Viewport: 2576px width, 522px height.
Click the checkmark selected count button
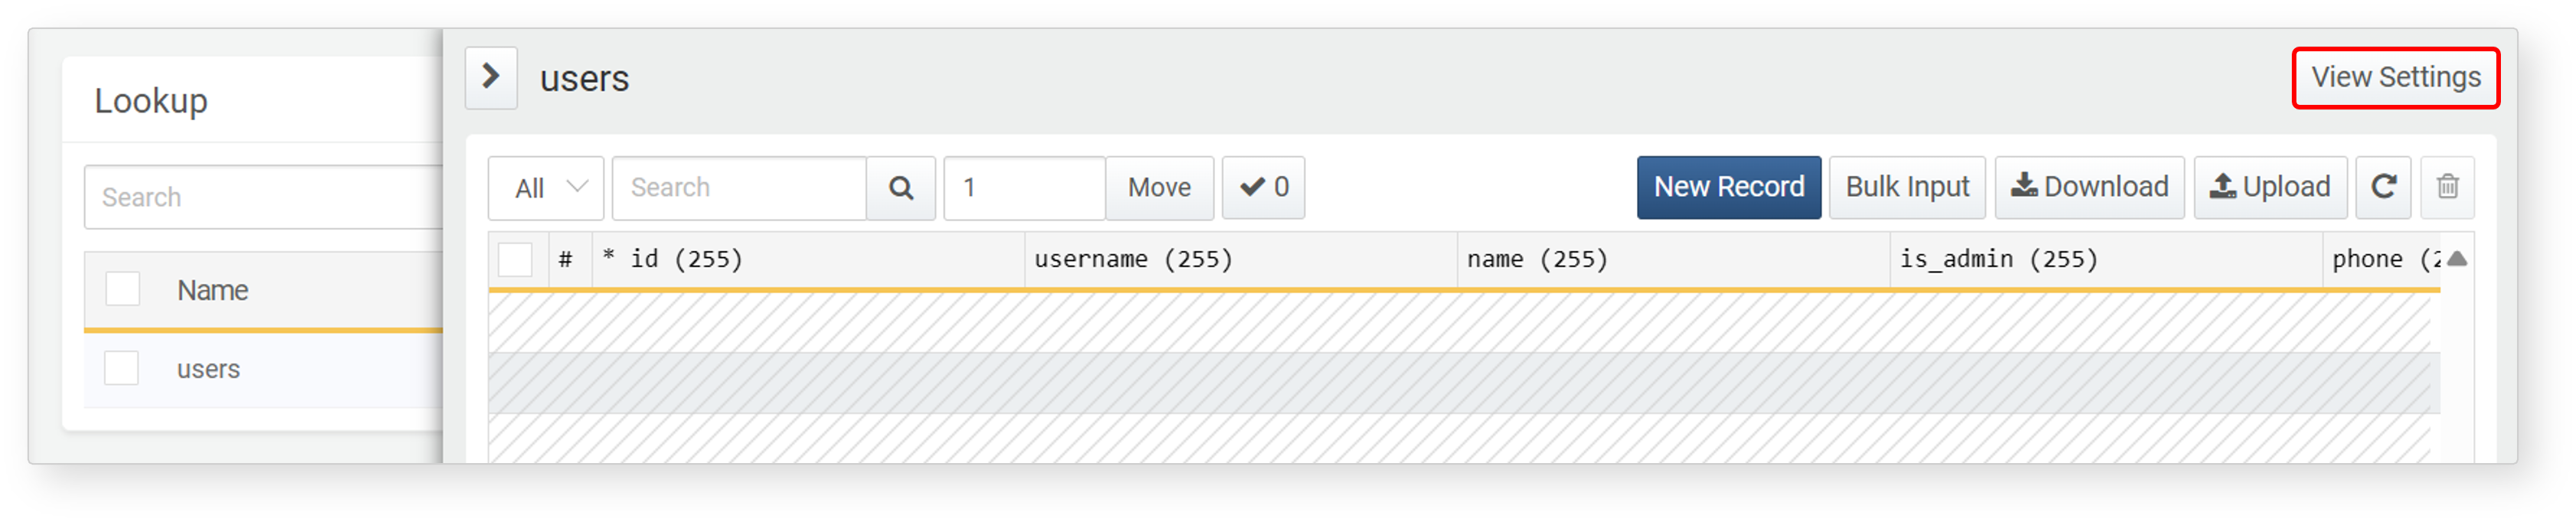[x=1262, y=187]
